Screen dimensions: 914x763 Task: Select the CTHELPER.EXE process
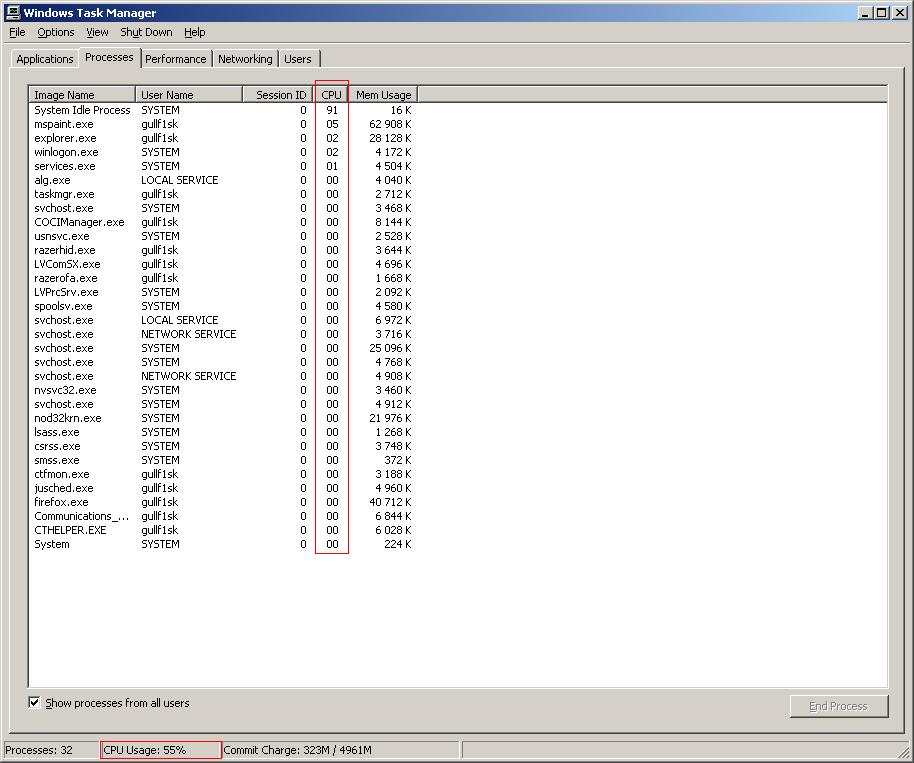[223, 530]
